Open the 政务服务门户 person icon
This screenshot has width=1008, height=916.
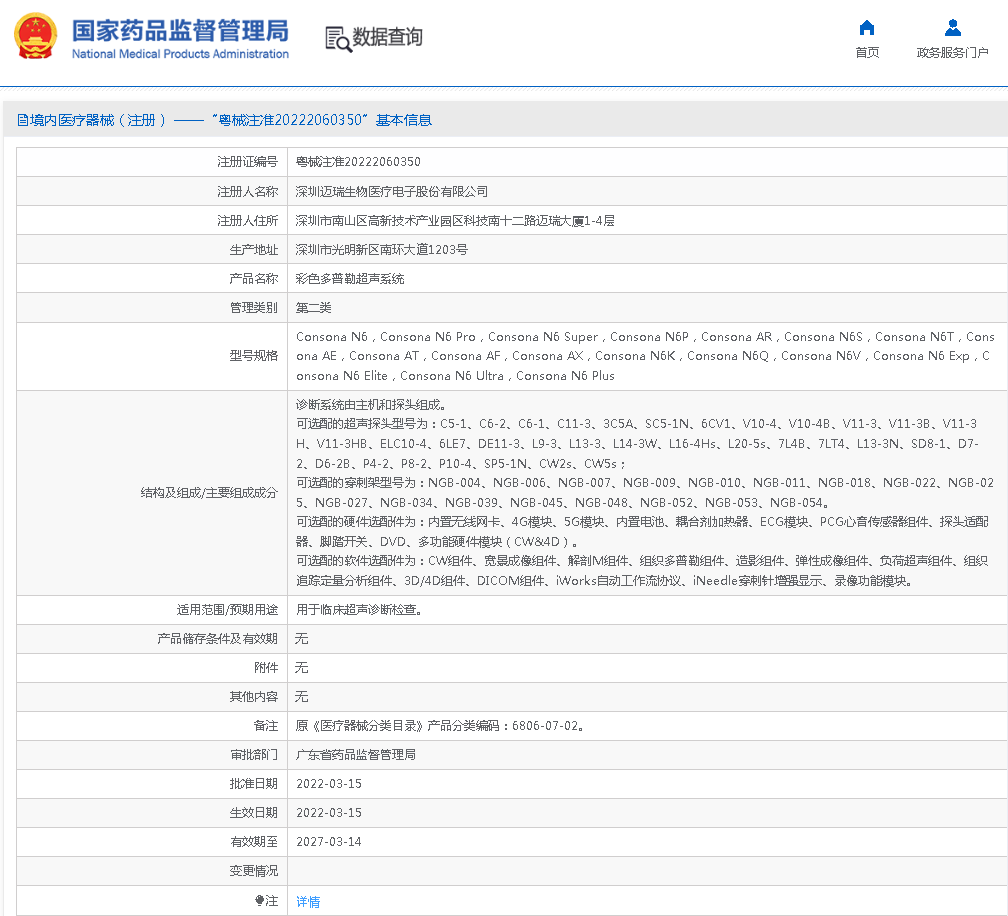pyautogui.click(x=953, y=28)
